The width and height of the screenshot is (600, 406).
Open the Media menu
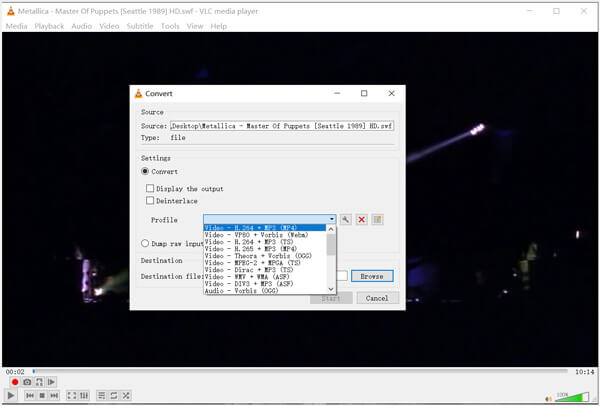16,26
